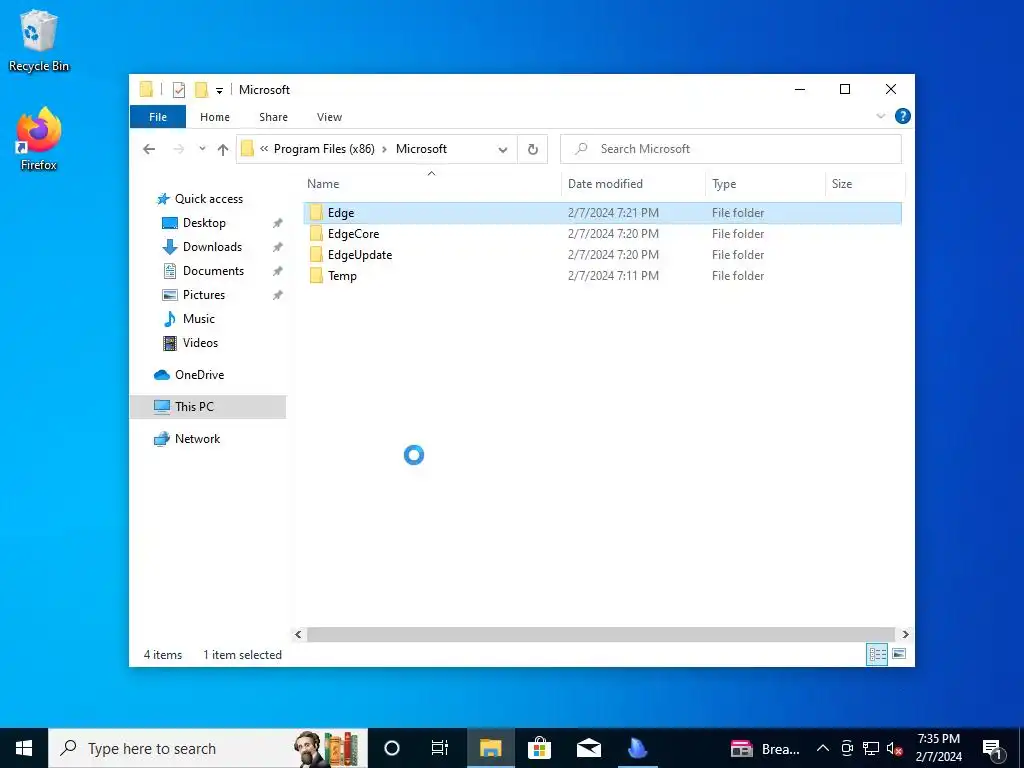Click the Edge row's 2/7/2024 7:21 PM date

(x=613, y=213)
